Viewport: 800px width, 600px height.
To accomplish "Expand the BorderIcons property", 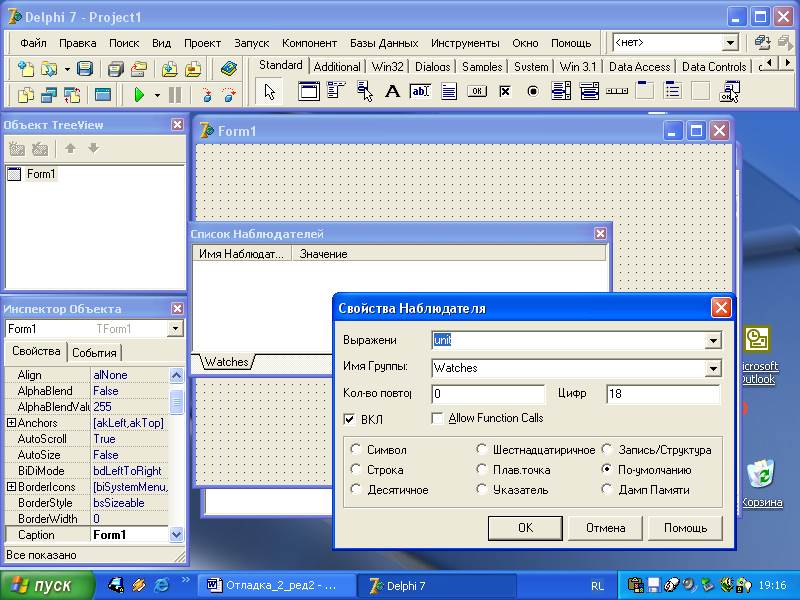I will pos(11,487).
